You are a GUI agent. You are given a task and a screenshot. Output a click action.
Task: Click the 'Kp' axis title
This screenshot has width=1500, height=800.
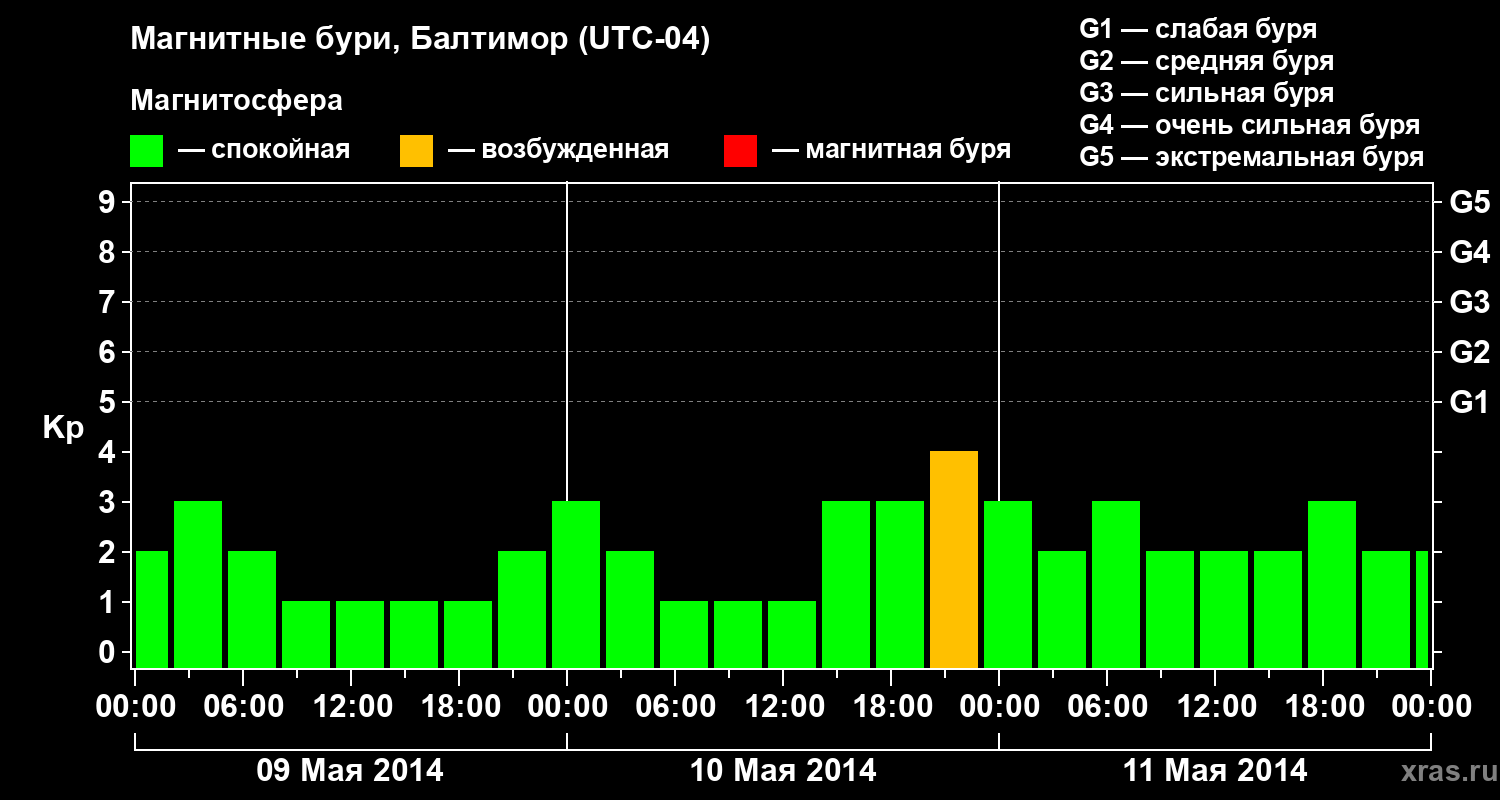pyautogui.click(x=63, y=427)
